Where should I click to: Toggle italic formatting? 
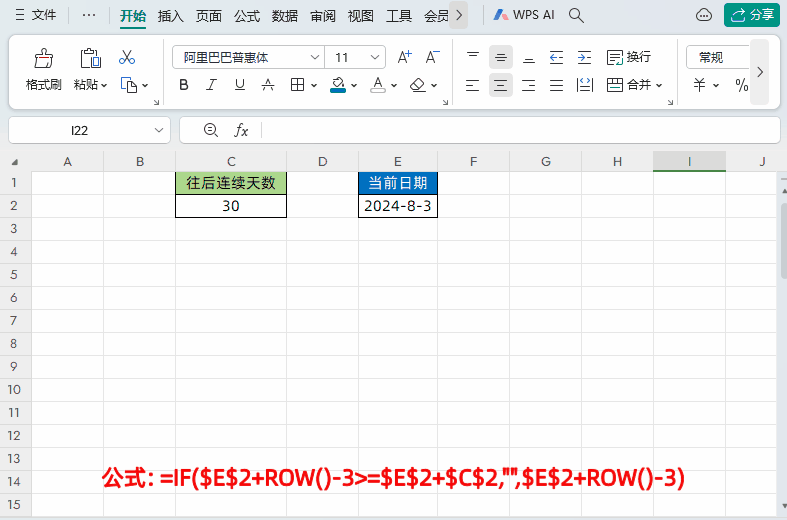[x=212, y=85]
